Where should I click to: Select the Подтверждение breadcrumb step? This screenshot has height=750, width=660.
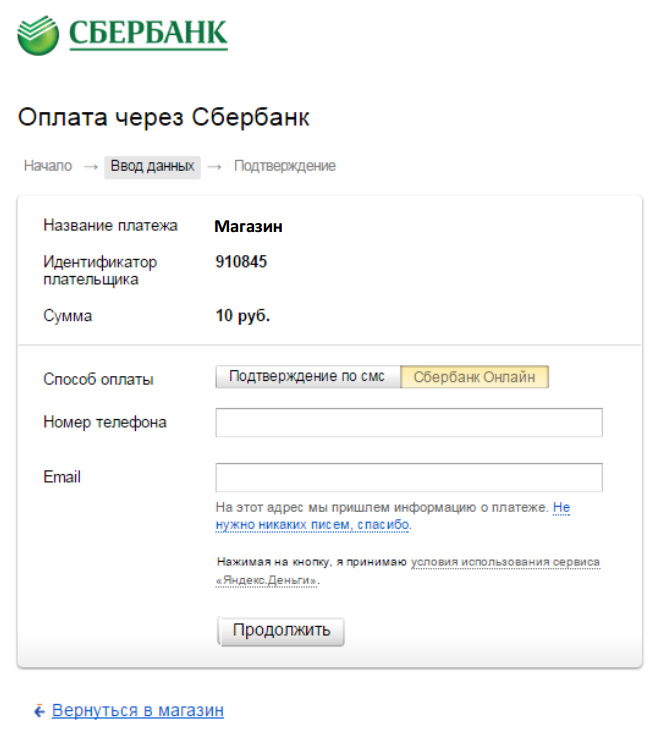pos(285,166)
